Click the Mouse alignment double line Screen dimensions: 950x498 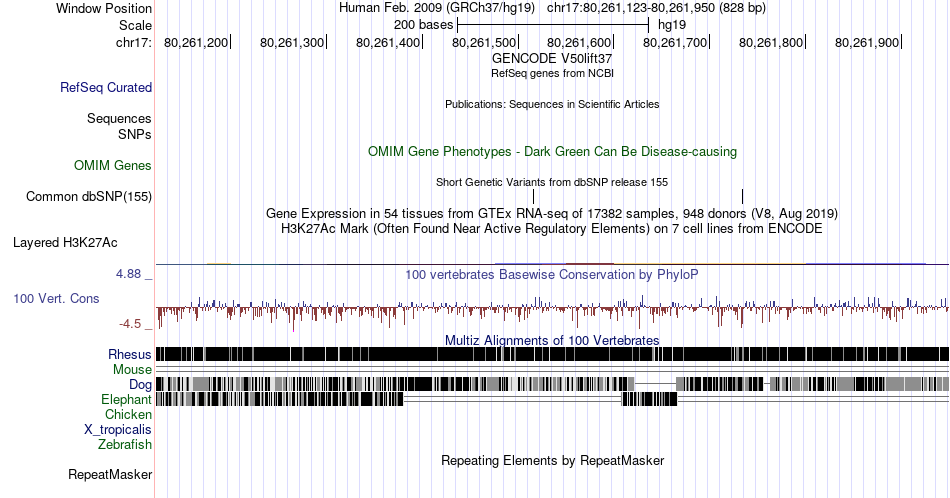click(552, 370)
